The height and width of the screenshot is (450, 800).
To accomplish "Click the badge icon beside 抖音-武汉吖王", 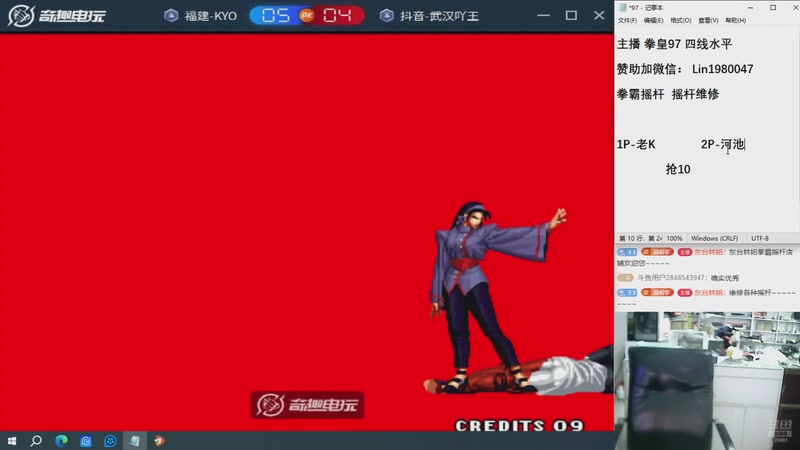I will (x=387, y=16).
